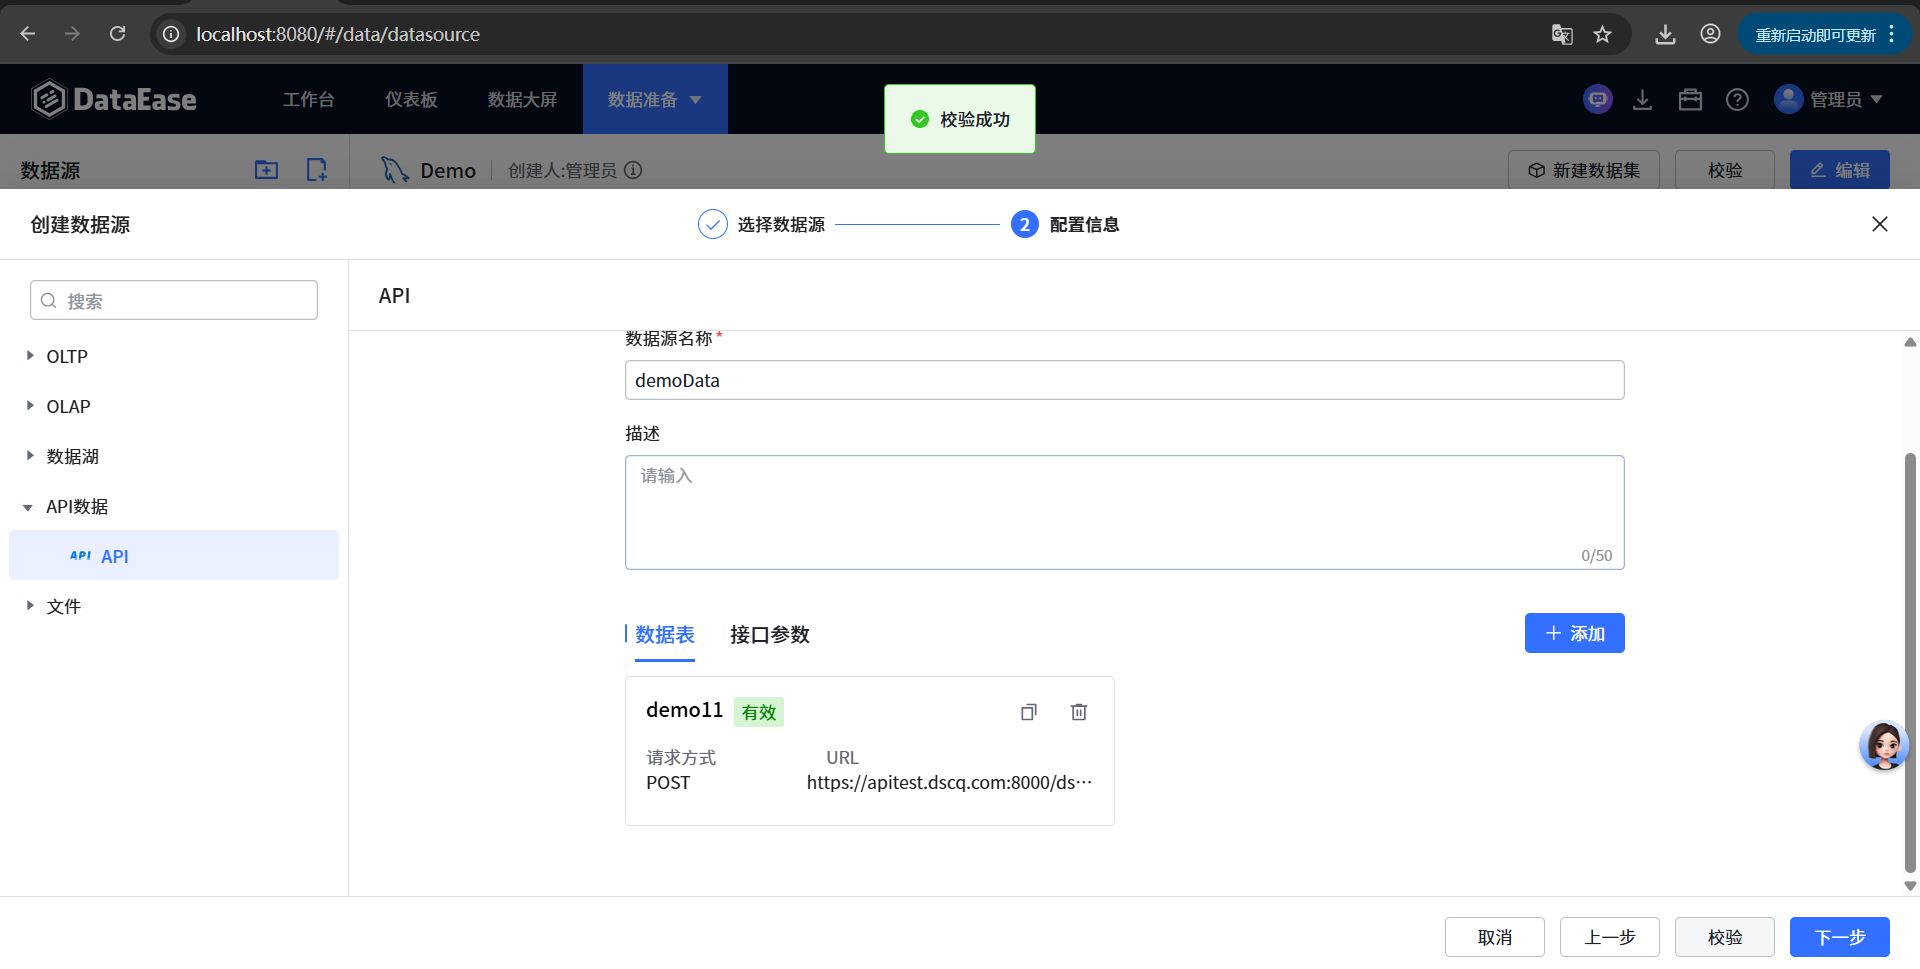Open the help question mark icon
This screenshot has height=969, width=1920.
pyautogui.click(x=1737, y=100)
